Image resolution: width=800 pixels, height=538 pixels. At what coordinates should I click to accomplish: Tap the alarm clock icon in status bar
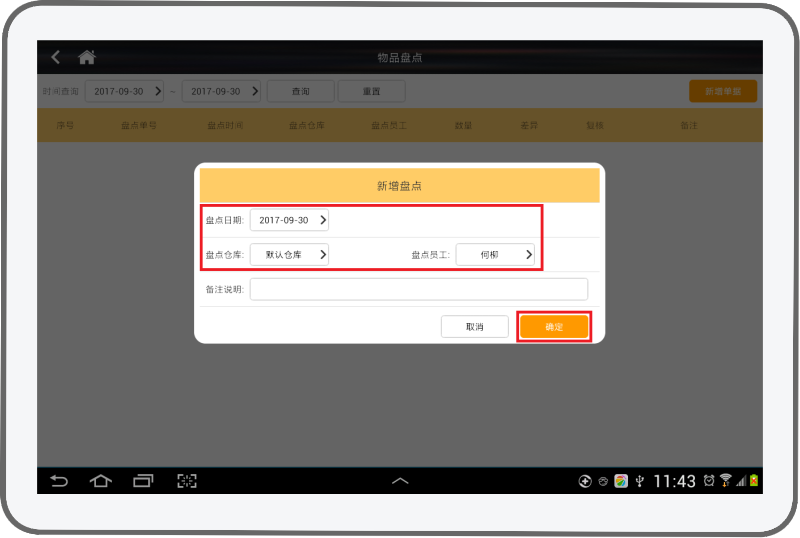pos(709,481)
